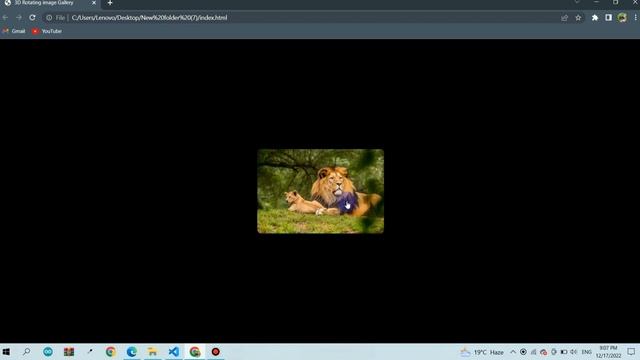Share this page via the share icon
This screenshot has width=640, height=360.
(x=564, y=18)
